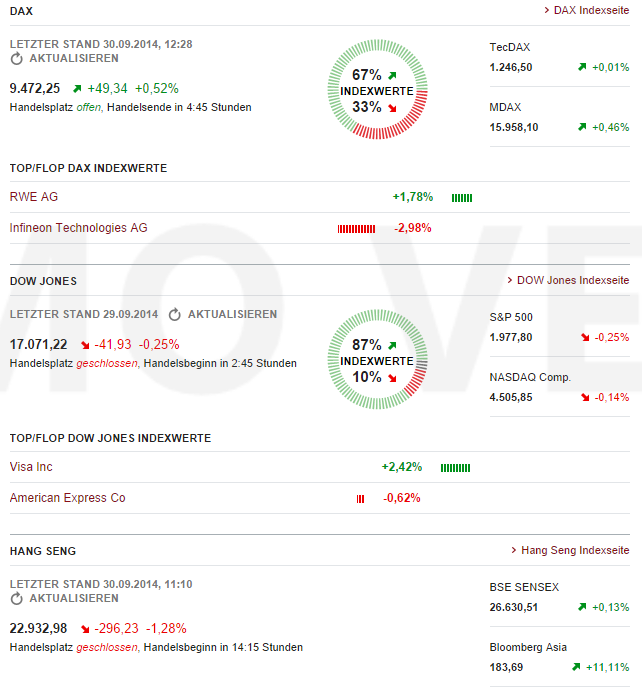Click the Hang Seng refresh icon
This screenshot has width=642, height=687.
click(x=16, y=599)
